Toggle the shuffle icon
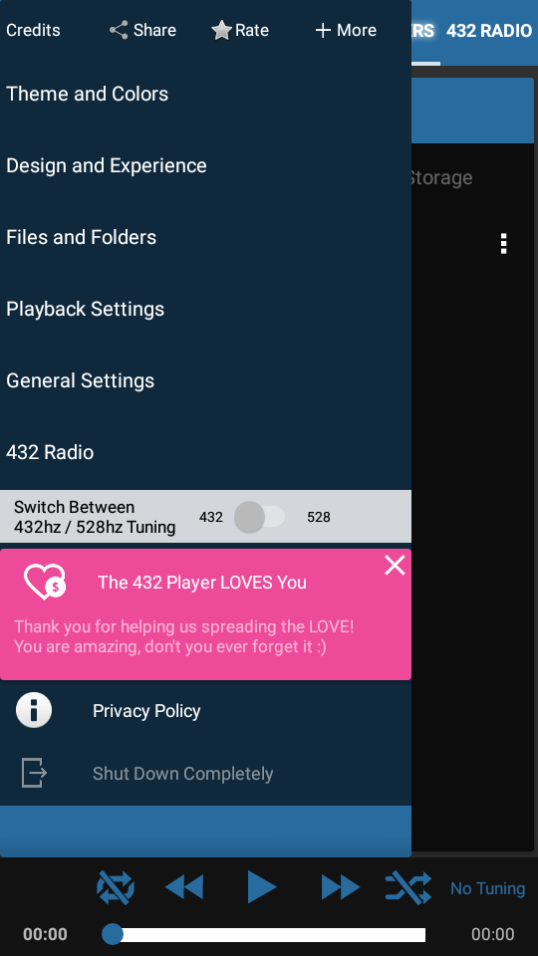Image resolution: width=538 pixels, height=956 pixels. pyautogui.click(x=408, y=887)
